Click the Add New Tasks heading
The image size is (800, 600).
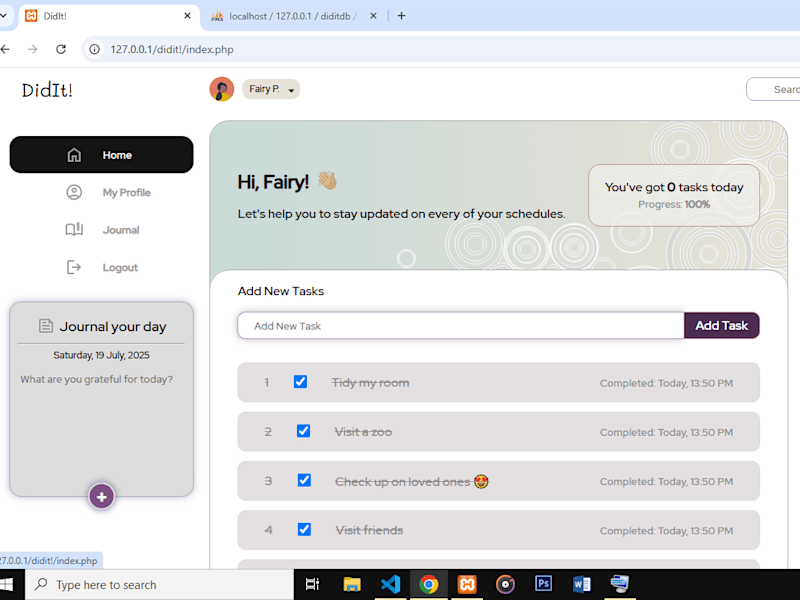[x=281, y=291]
